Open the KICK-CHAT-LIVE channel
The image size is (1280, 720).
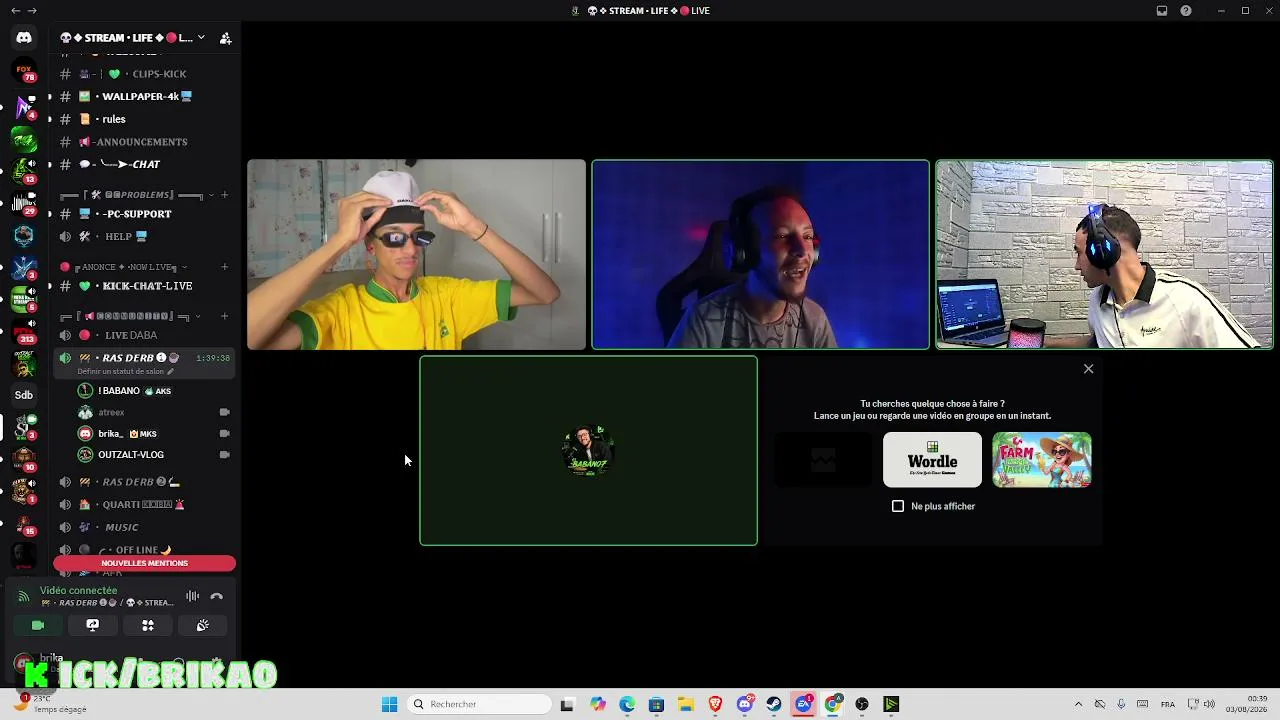coord(144,286)
